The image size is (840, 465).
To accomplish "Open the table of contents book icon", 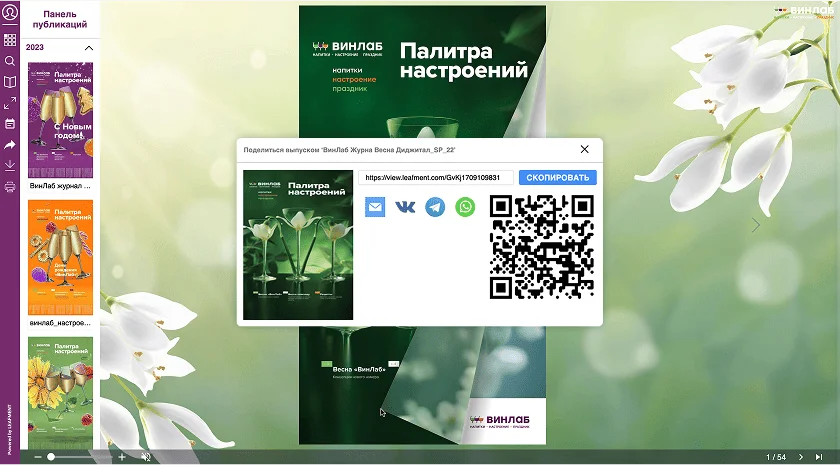I will coord(10,82).
